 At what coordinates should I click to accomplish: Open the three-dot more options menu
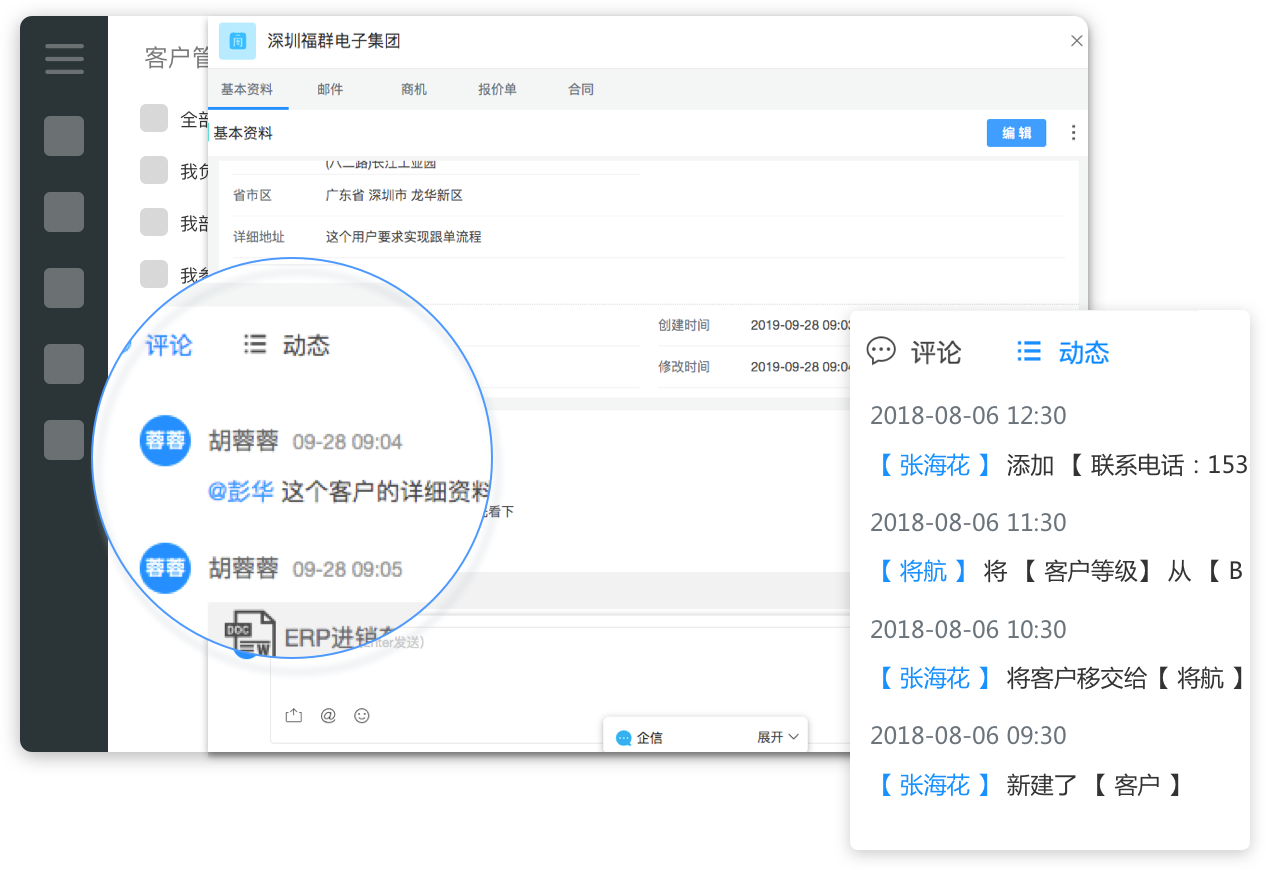1073,133
